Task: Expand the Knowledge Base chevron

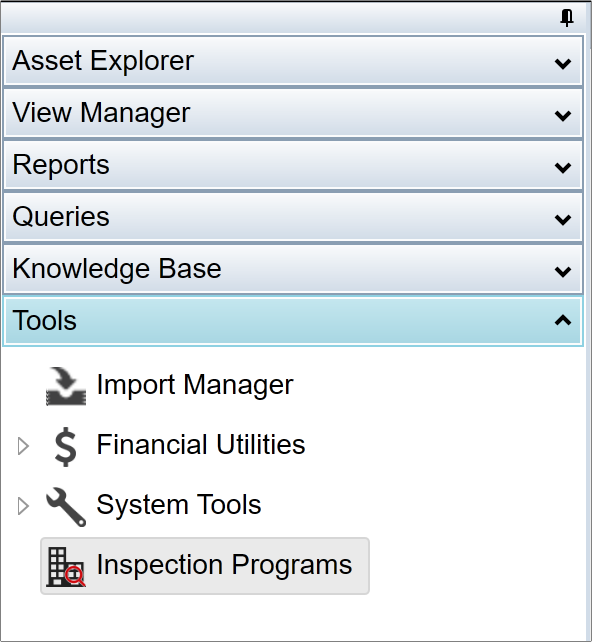Action: coord(563,271)
